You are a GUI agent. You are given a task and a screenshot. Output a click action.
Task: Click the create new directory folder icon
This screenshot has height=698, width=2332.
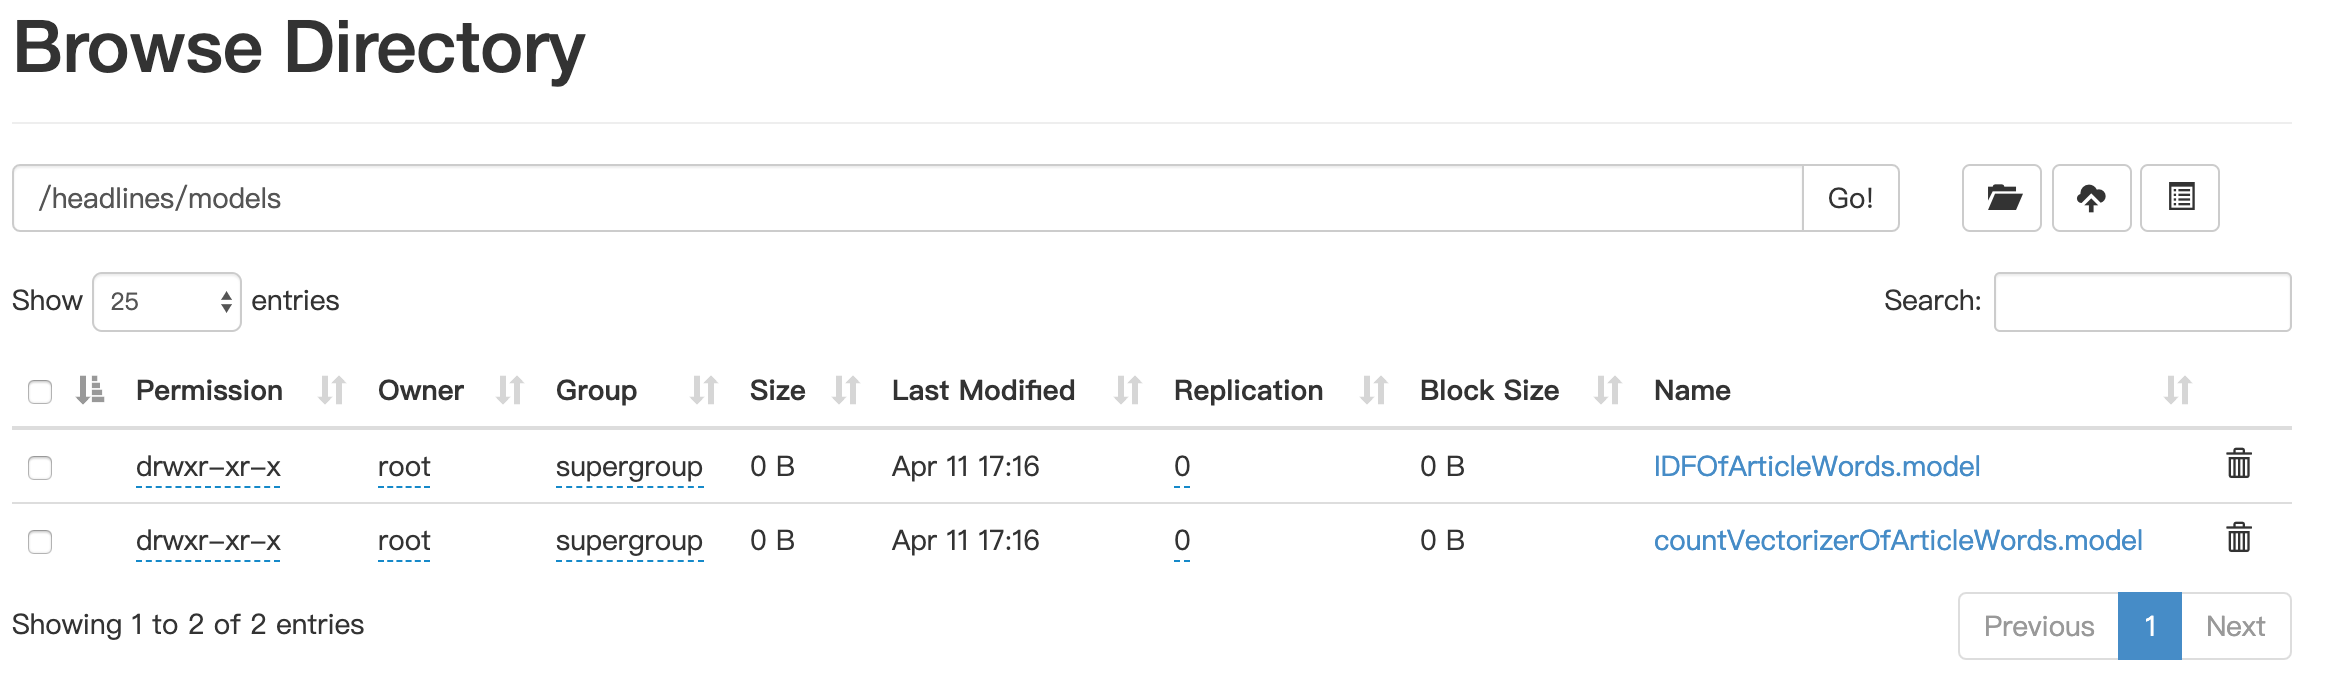click(x=2001, y=198)
